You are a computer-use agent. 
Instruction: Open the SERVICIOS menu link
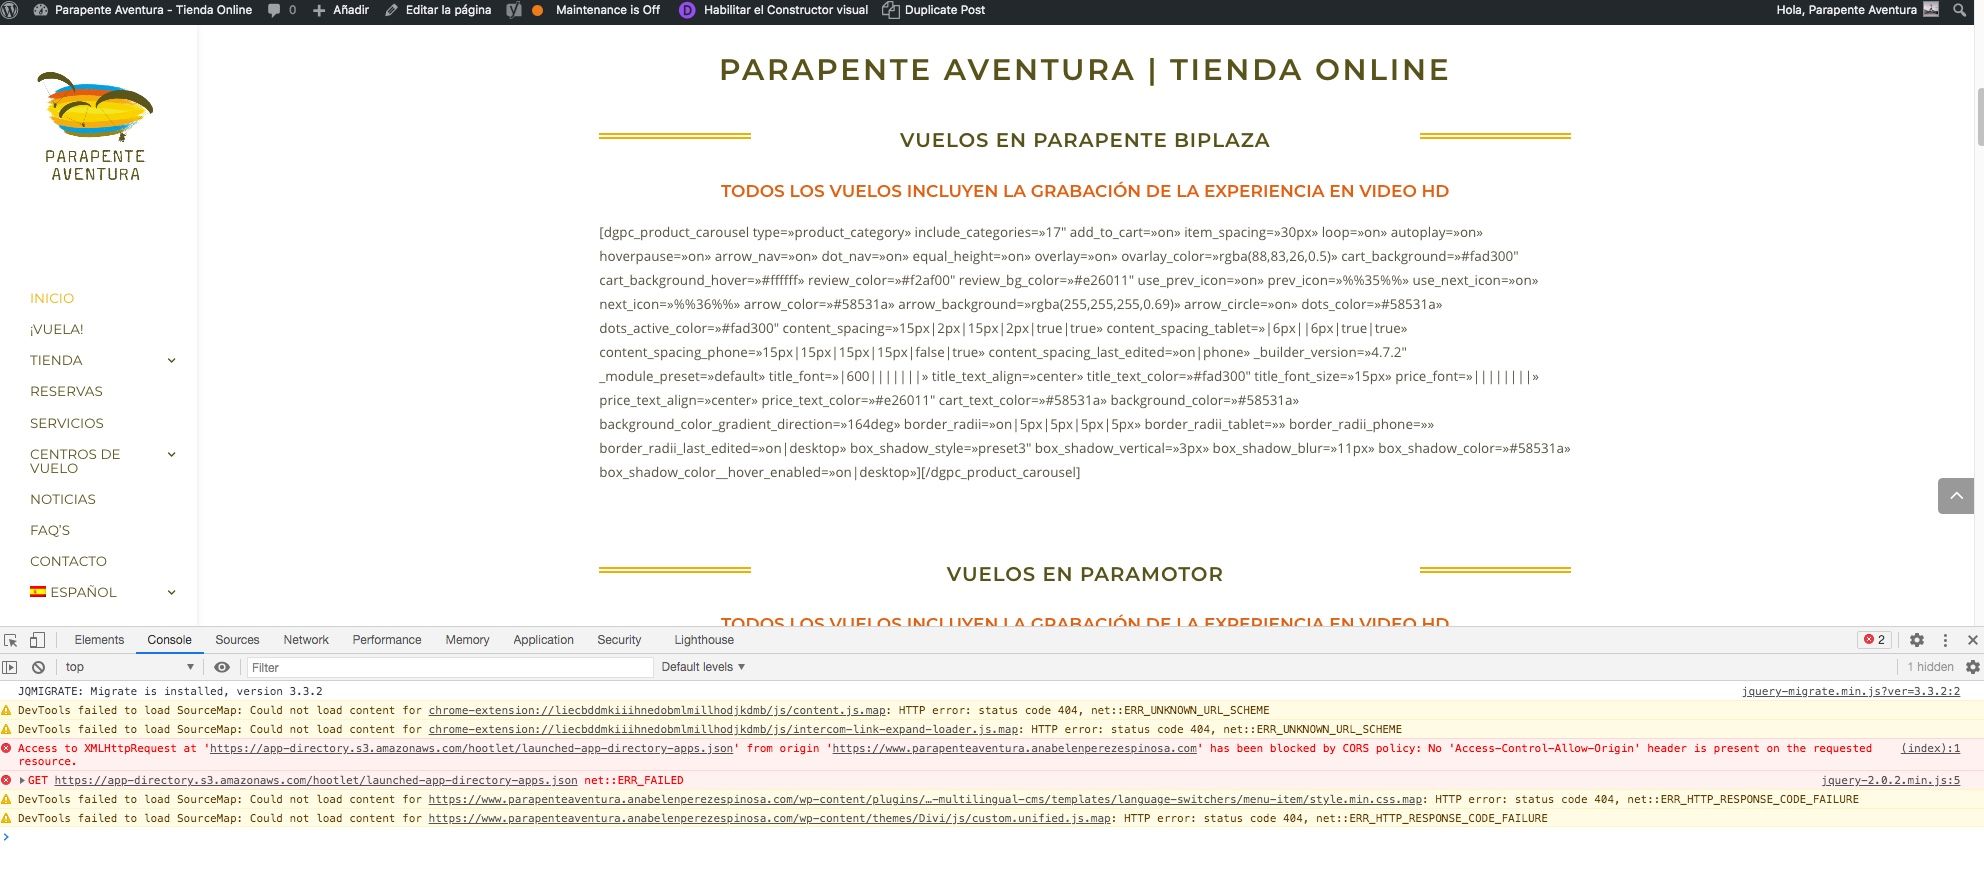pyautogui.click(x=67, y=423)
